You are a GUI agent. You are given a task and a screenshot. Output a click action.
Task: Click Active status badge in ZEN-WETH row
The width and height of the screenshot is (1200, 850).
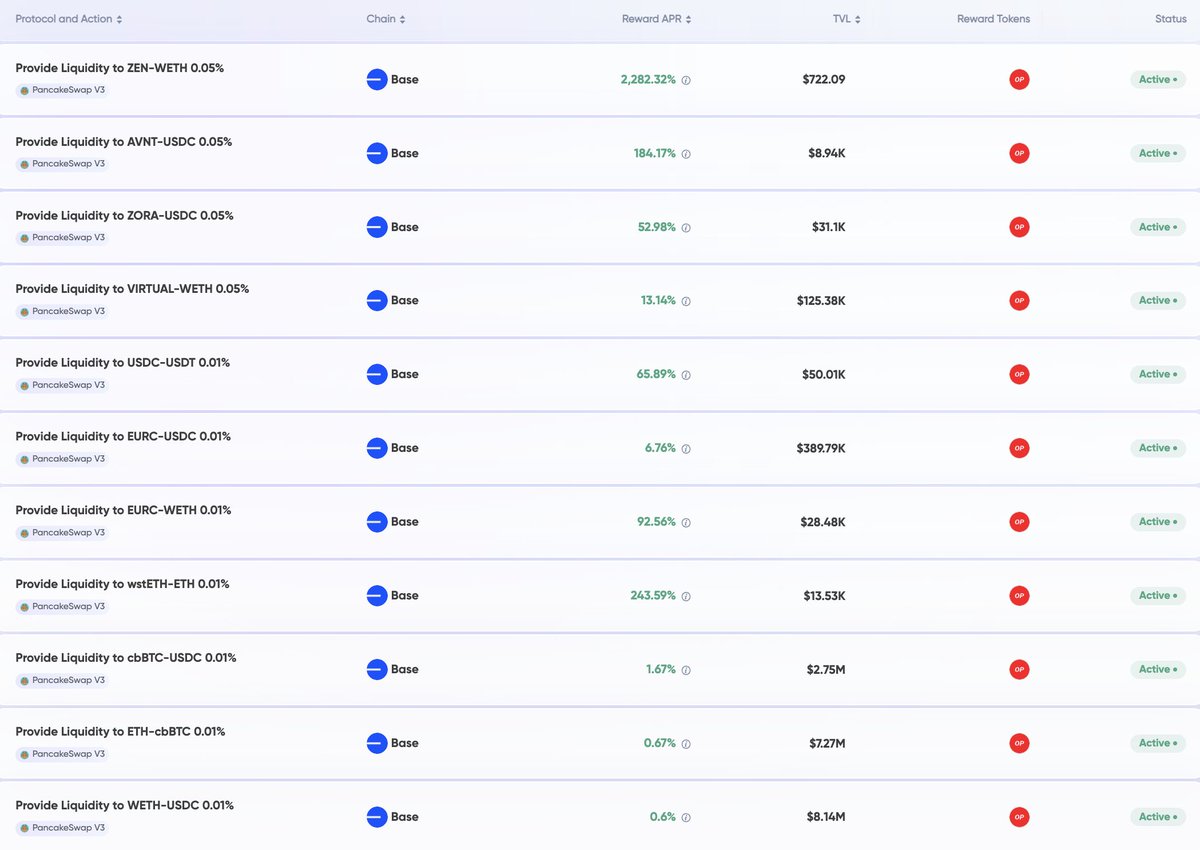(x=1158, y=79)
